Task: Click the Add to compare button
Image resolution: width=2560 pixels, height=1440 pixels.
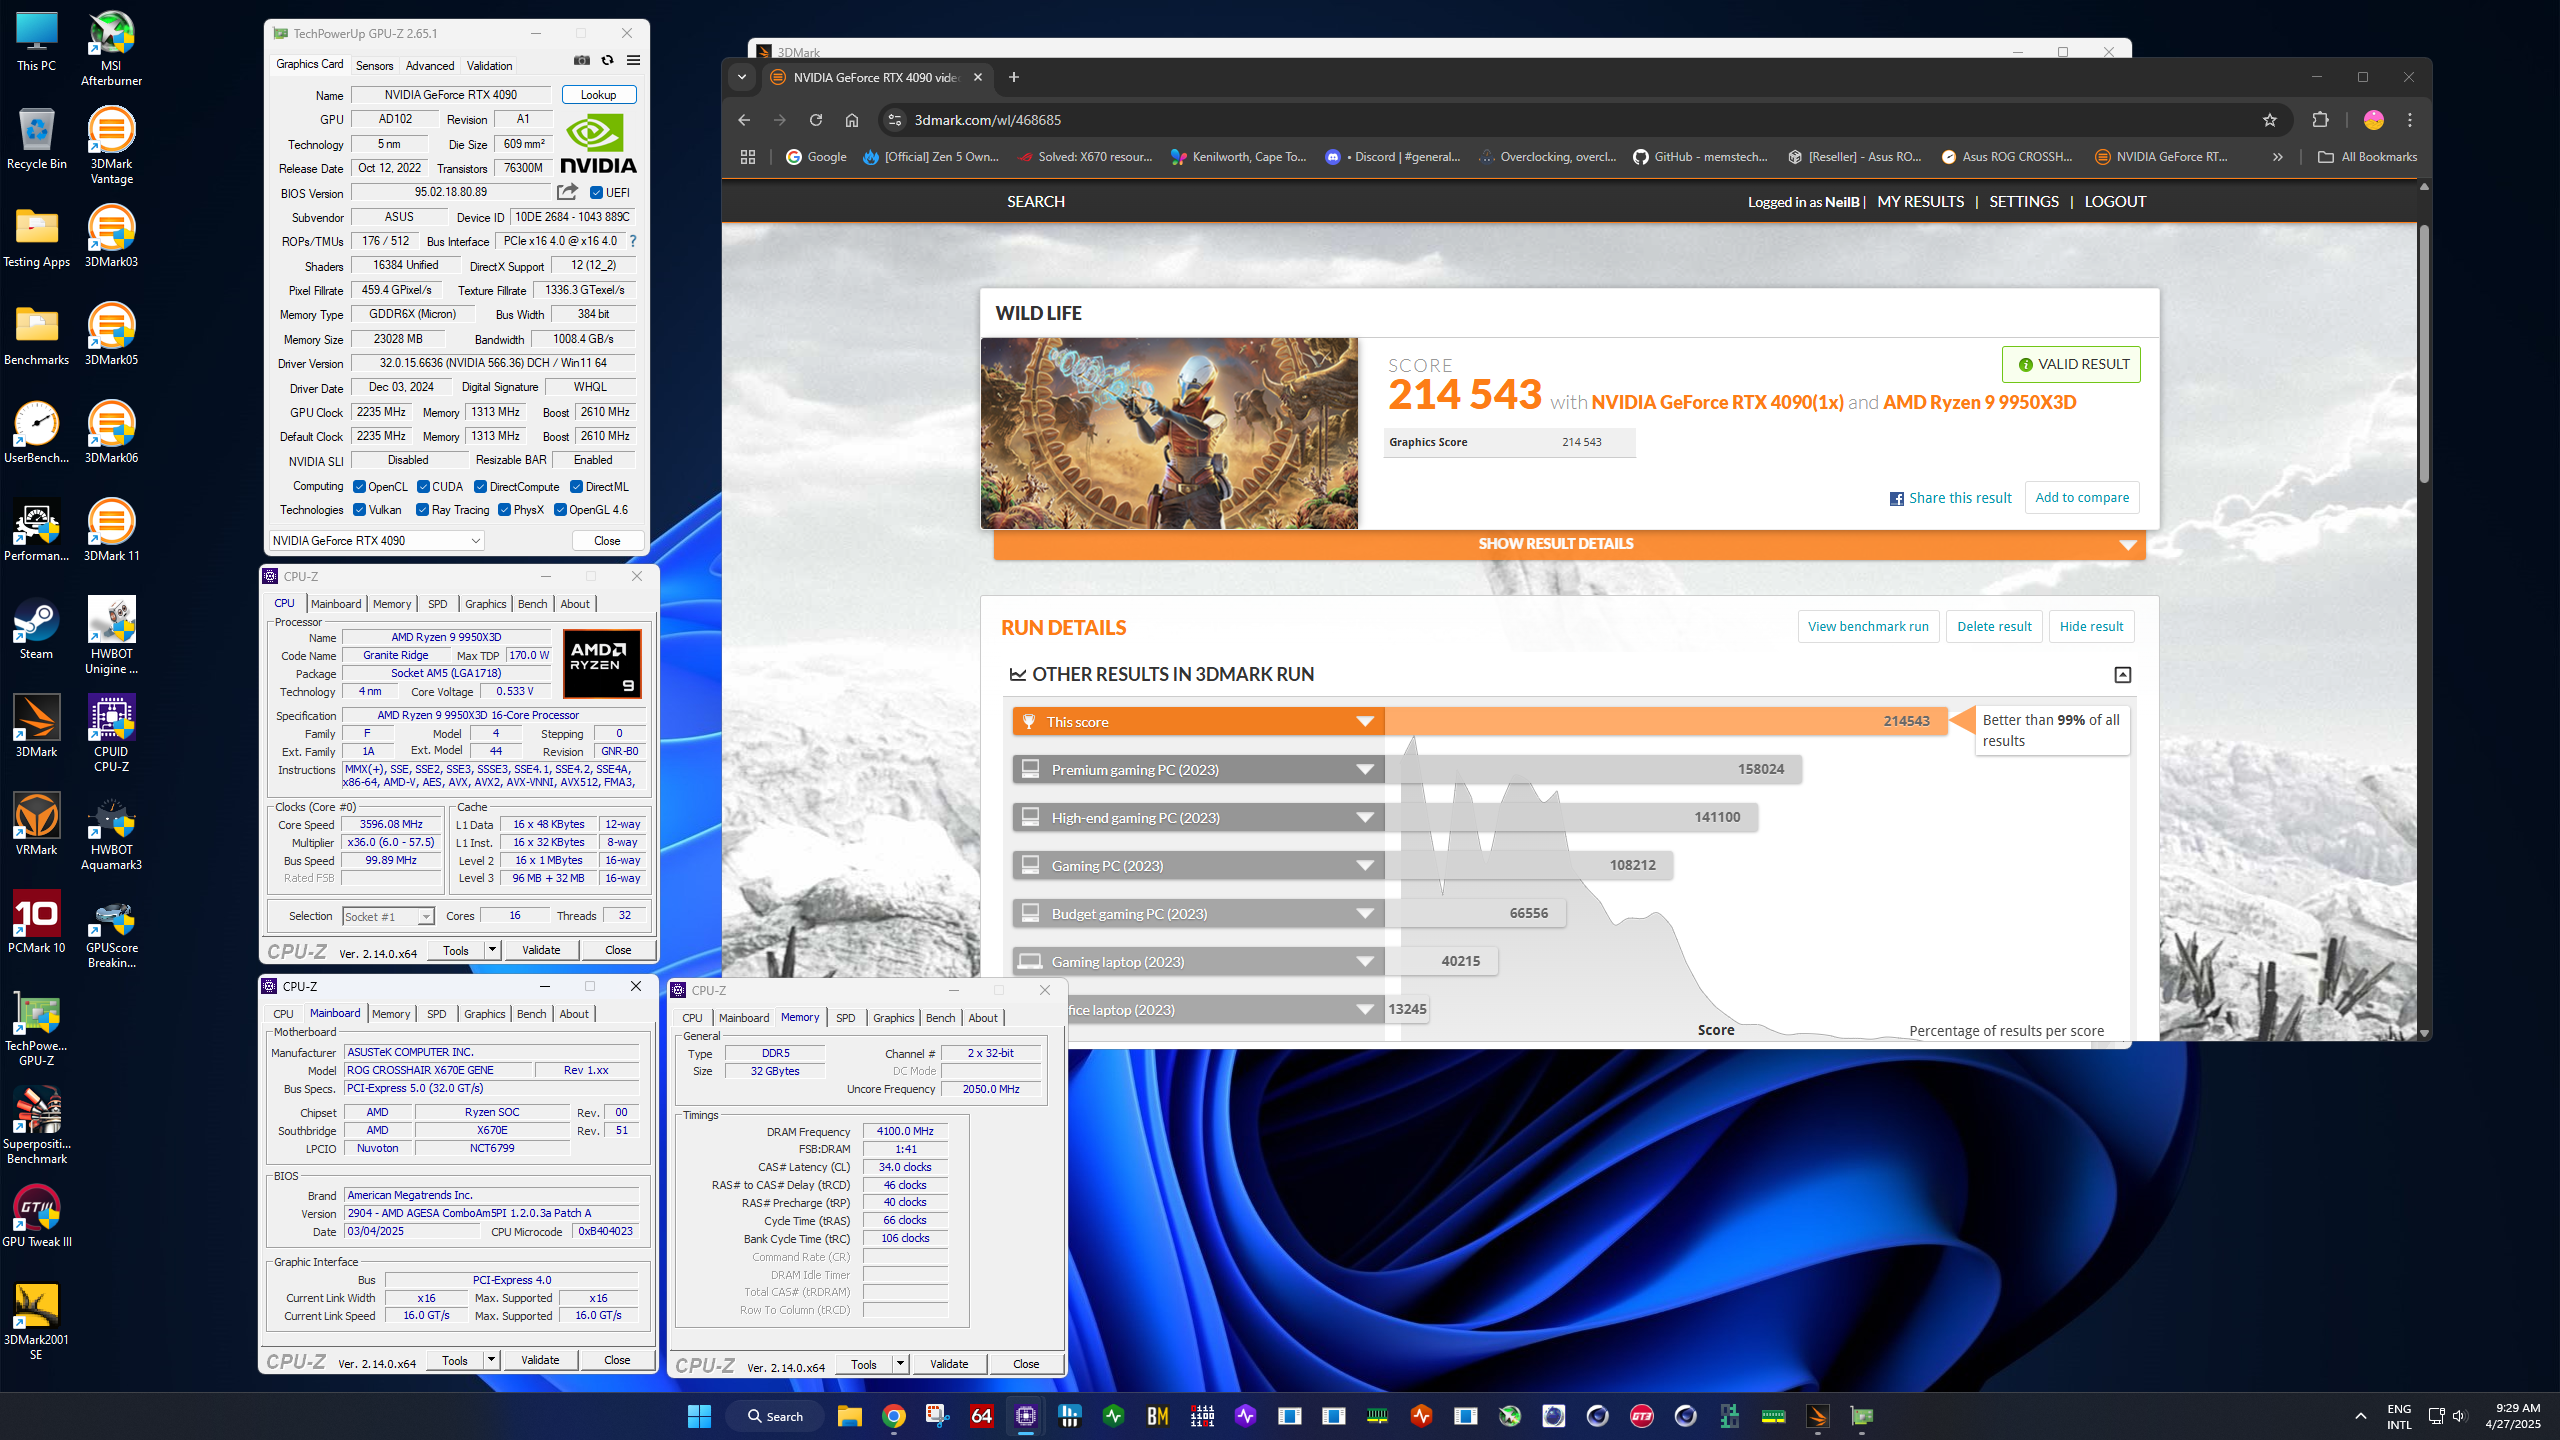Action: tap(2082, 498)
